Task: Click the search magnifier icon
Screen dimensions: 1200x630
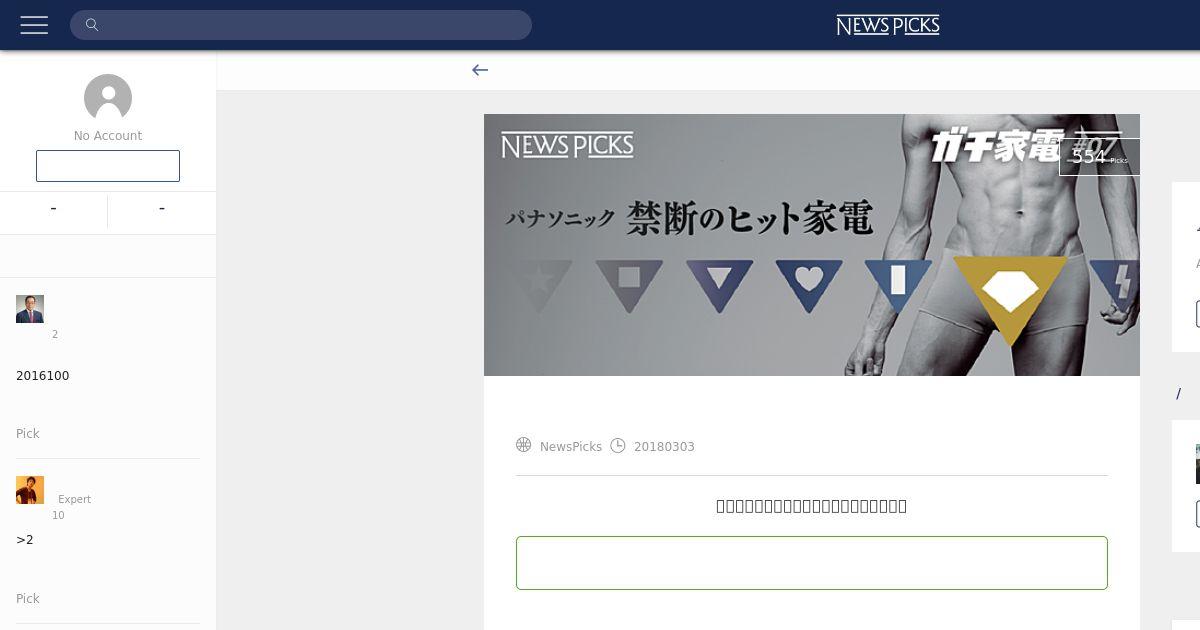Action: 92,25
